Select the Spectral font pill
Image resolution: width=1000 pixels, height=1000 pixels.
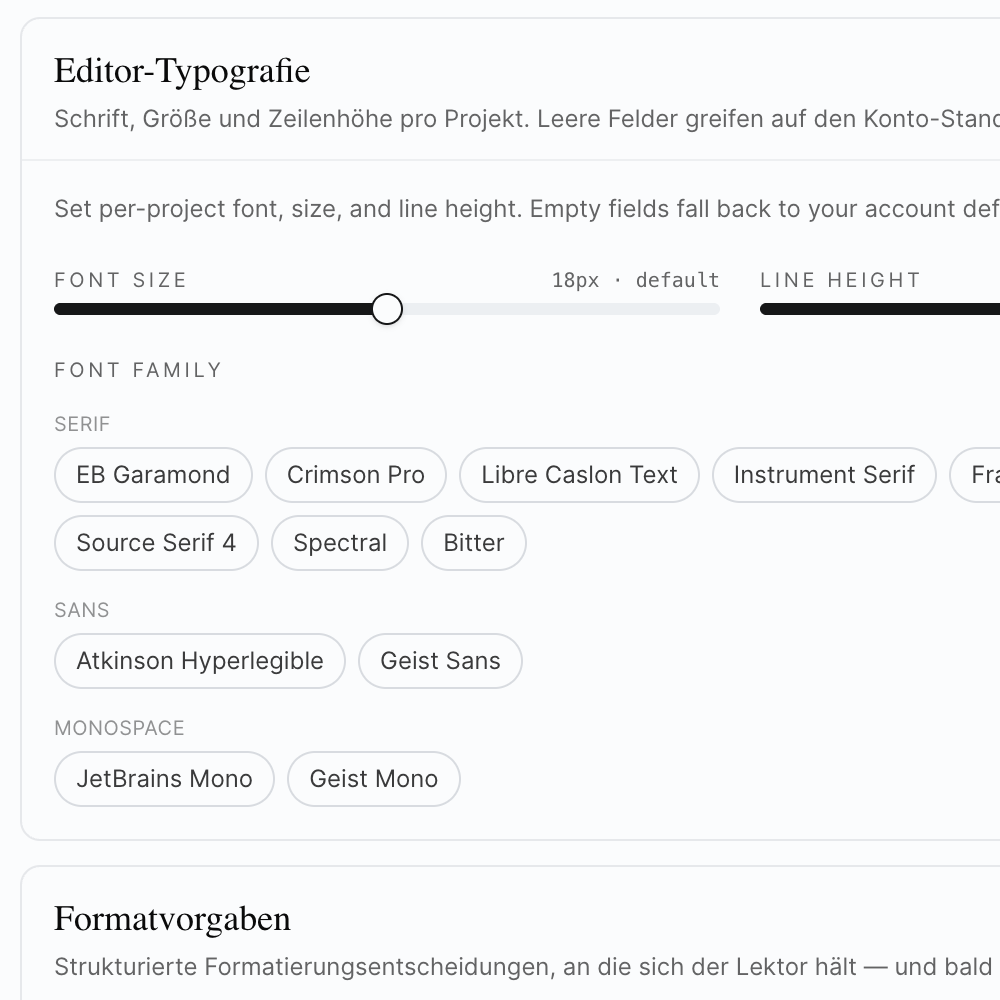(x=340, y=543)
